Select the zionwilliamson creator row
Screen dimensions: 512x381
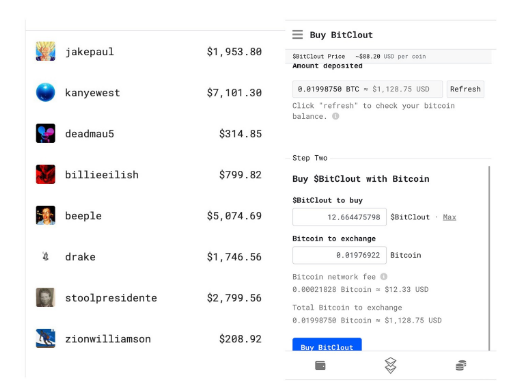(x=149, y=339)
